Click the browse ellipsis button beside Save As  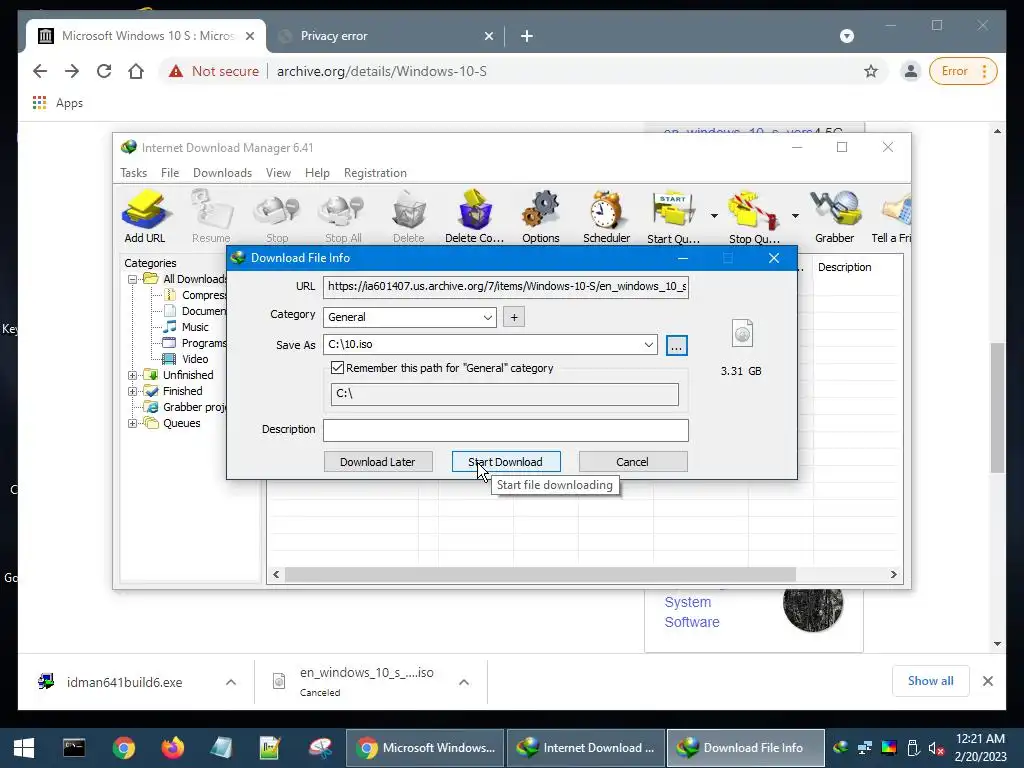[x=677, y=345]
